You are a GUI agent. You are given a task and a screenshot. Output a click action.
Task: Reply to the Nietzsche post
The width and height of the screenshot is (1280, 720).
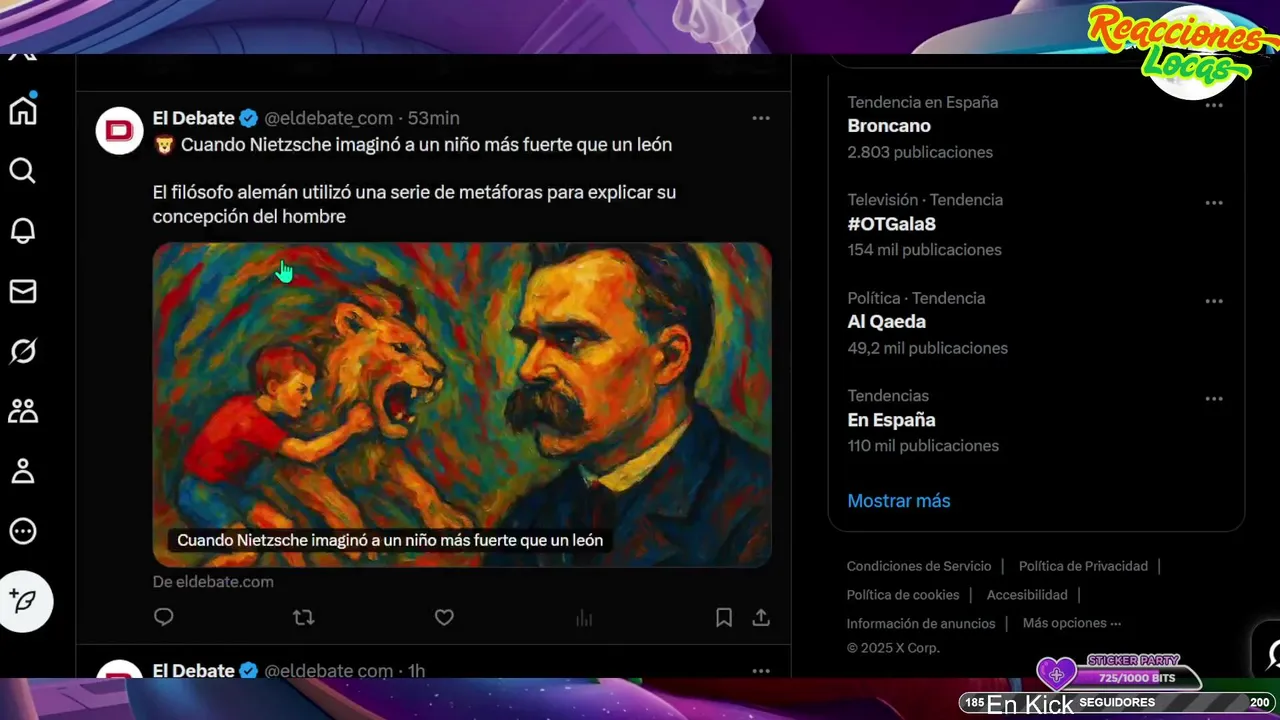(164, 618)
